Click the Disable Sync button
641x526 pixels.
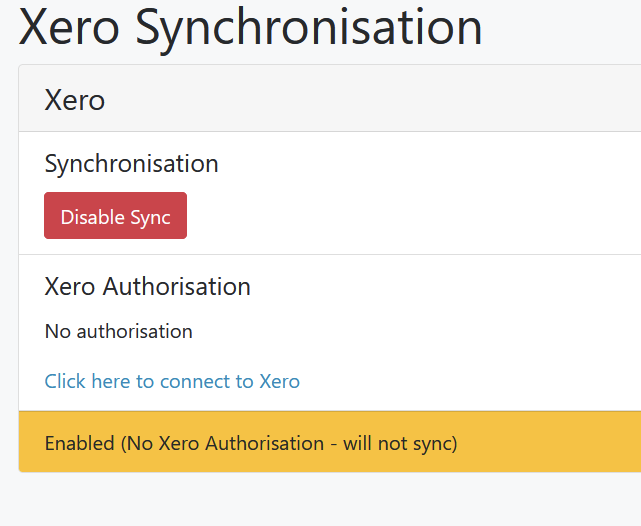[115, 215]
